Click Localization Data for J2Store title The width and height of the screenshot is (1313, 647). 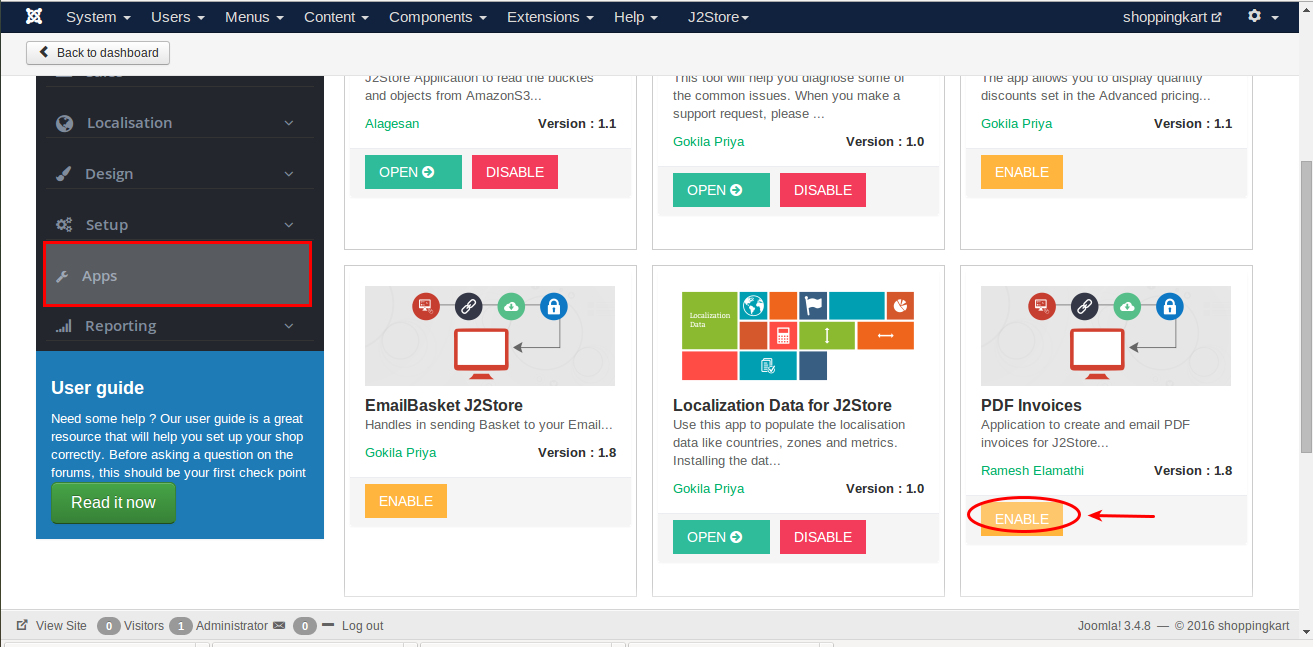[x=782, y=405]
